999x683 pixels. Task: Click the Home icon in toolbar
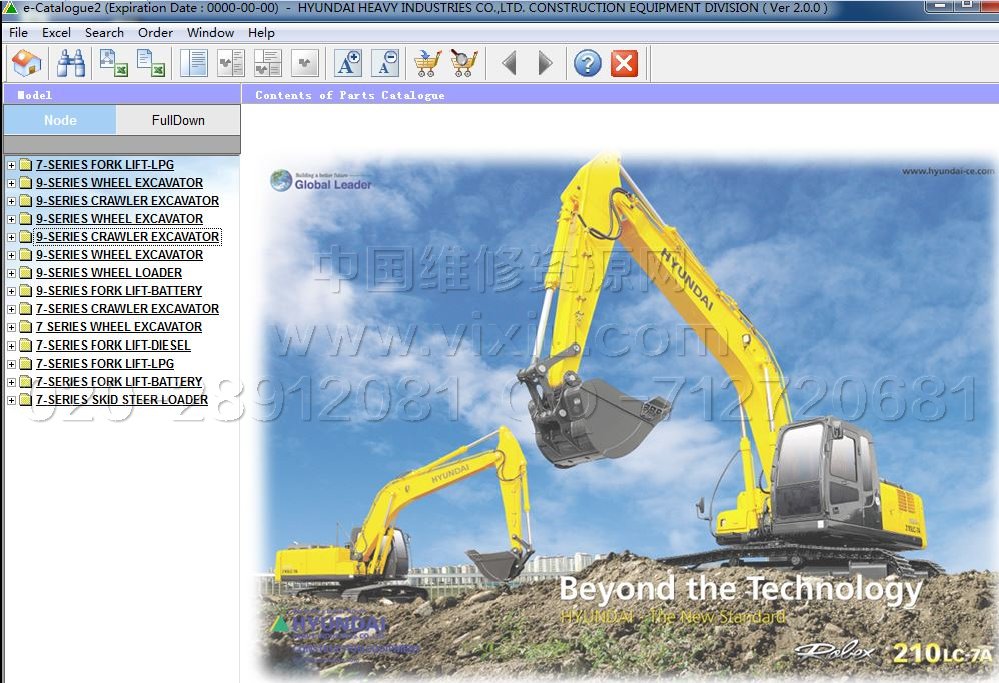coord(27,64)
